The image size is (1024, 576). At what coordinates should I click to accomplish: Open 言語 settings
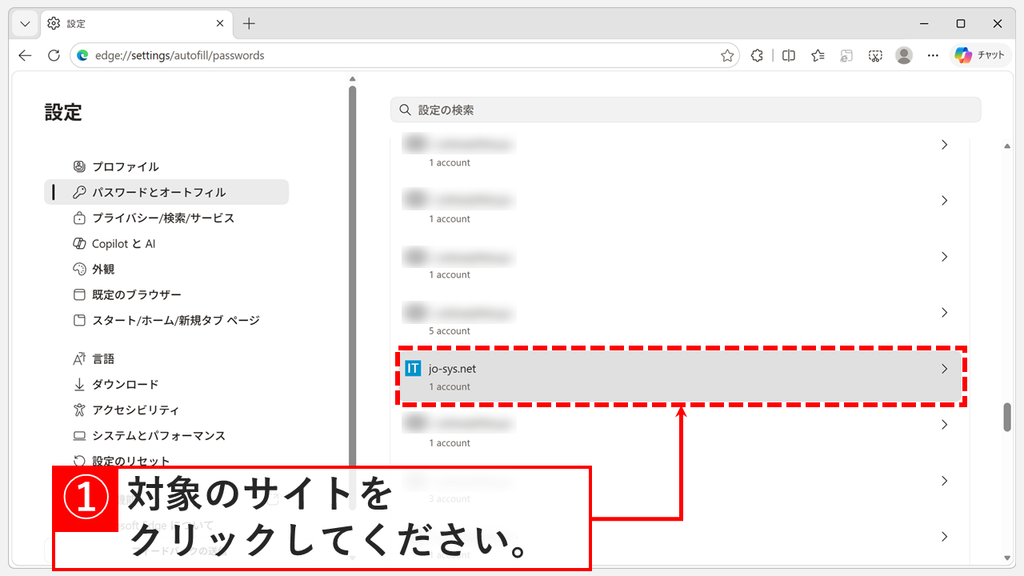[167, 359]
